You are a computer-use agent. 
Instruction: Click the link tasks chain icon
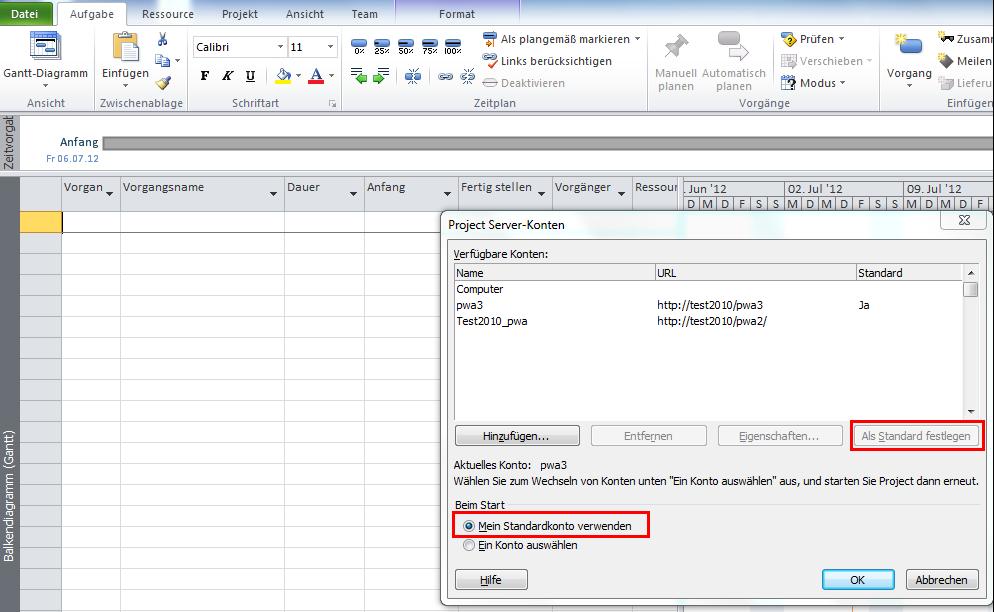[446, 77]
